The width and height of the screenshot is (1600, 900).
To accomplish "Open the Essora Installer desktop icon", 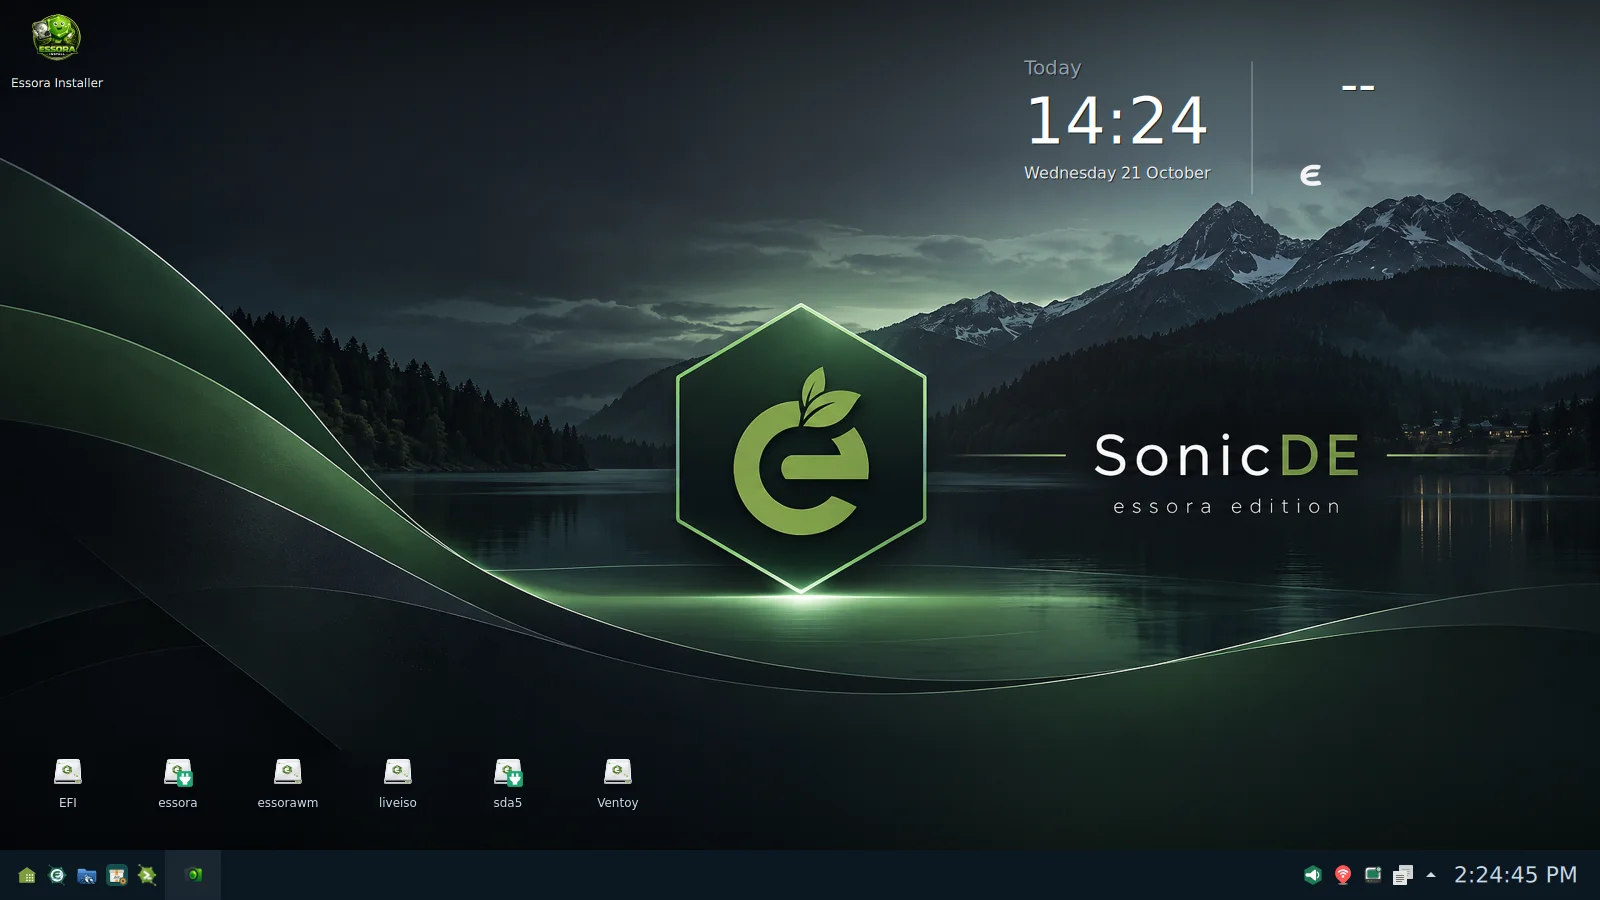I will click(57, 52).
